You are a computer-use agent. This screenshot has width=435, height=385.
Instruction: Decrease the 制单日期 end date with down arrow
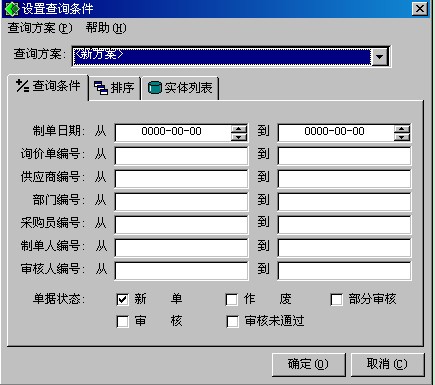click(402, 137)
